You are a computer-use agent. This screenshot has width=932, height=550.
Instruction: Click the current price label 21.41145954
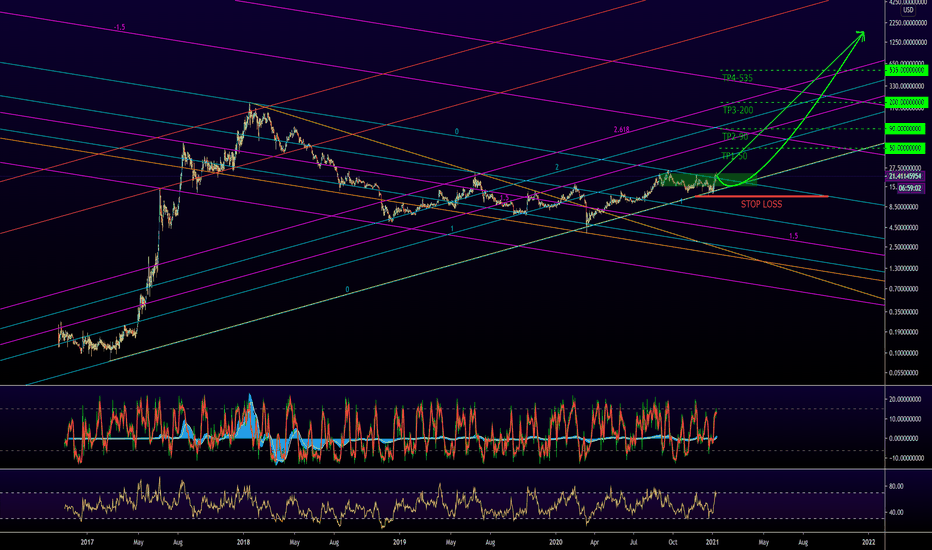click(x=906, y=177)
